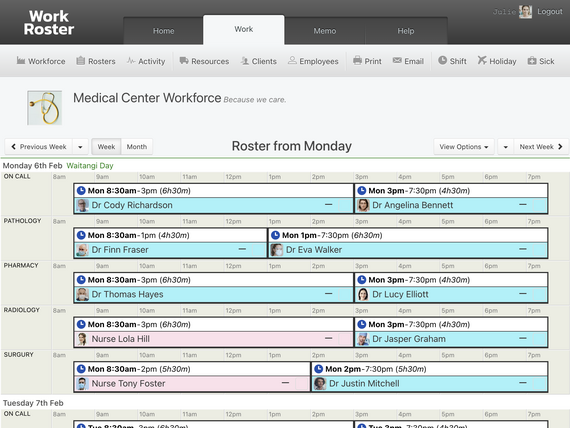The height and width of the screenshot is (428, 570).
Task: Open the Memo tab
Action: click(x=325, y=31)
